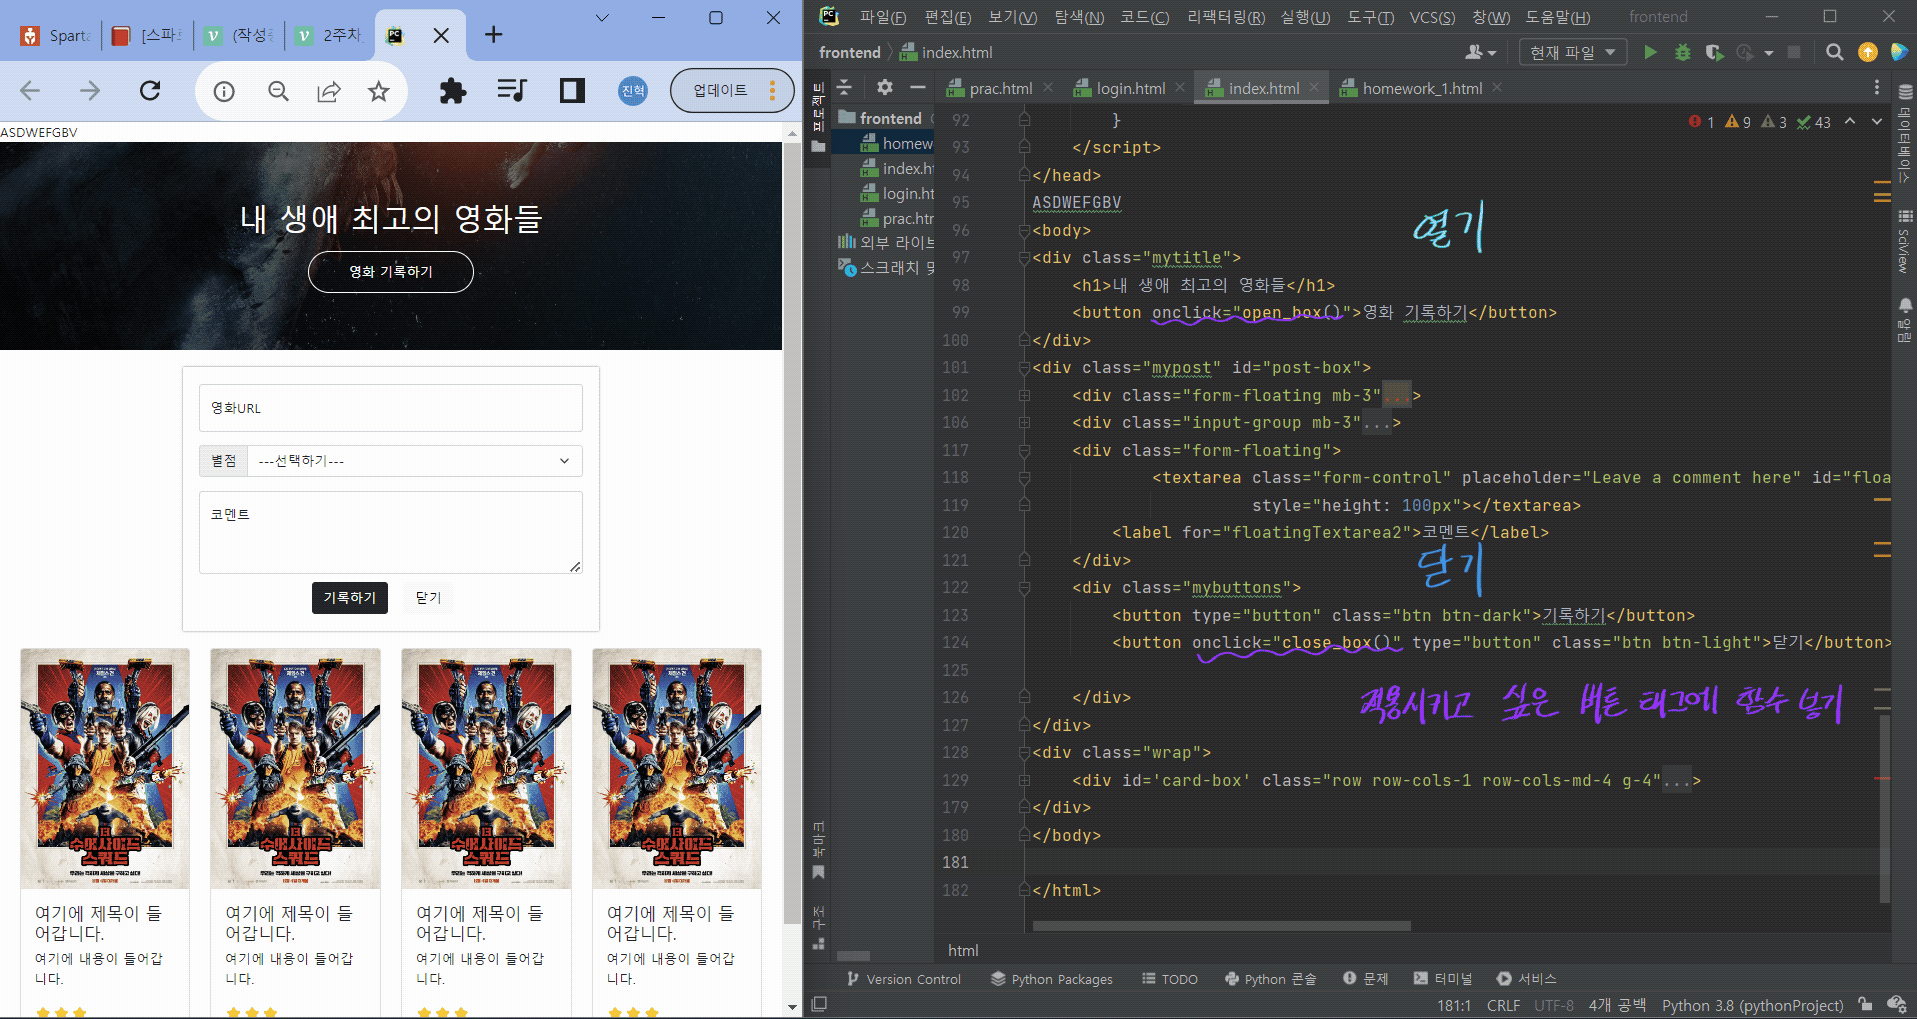The image size is (1917, 1019).
Task: Go back in Chrome
Action: pos(30,91)
